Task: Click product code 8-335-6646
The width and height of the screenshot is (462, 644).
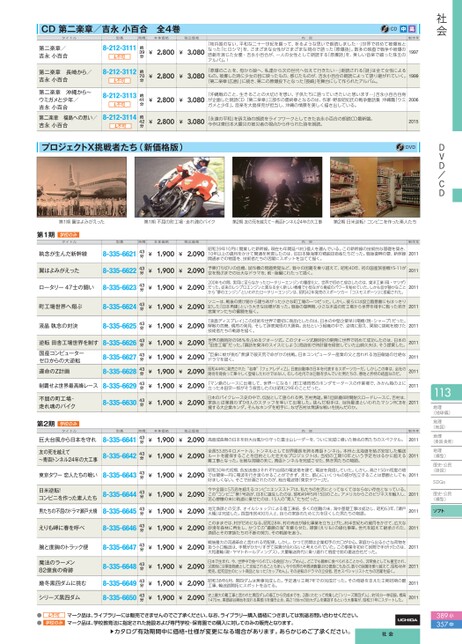Action: (120, 528)
